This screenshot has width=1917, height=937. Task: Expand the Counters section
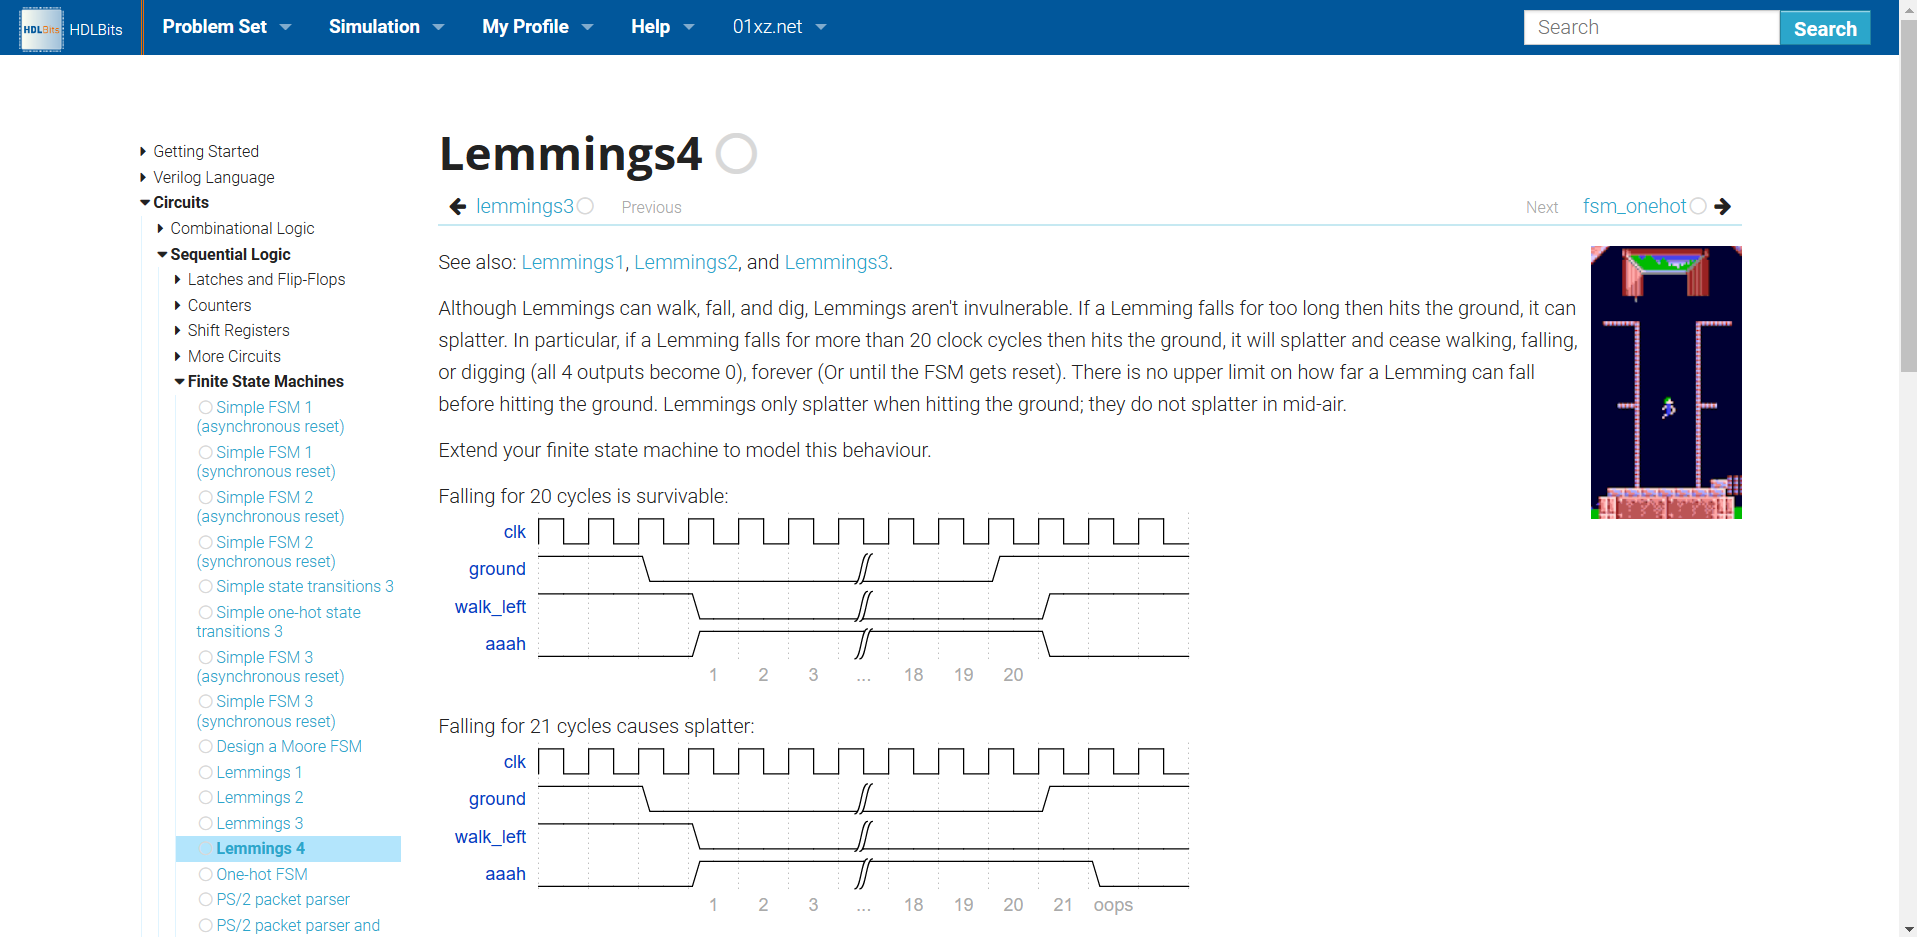point(177,305)
